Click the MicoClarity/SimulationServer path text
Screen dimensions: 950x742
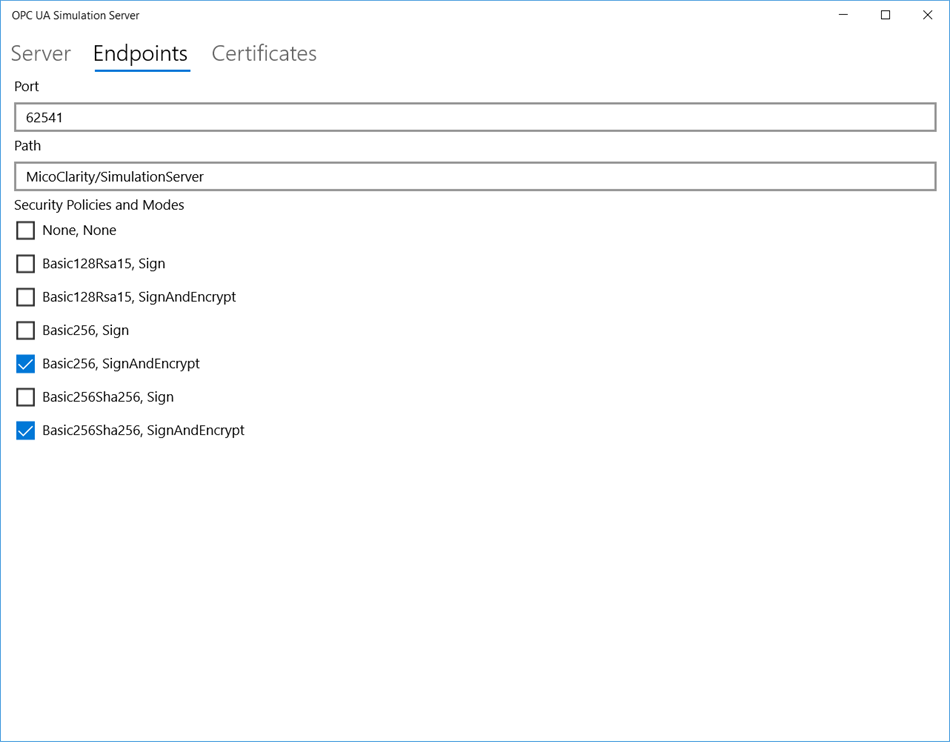[x=124, y=176]
